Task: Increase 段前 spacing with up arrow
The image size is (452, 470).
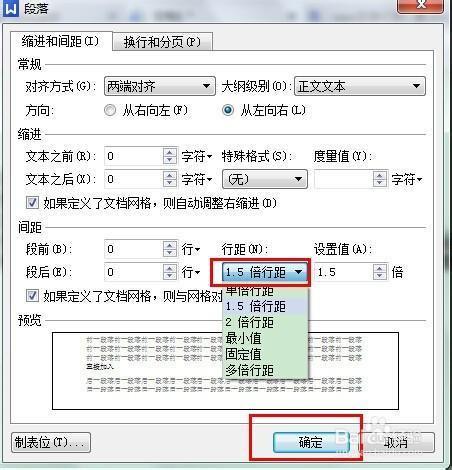Action: tap(170, 245)
